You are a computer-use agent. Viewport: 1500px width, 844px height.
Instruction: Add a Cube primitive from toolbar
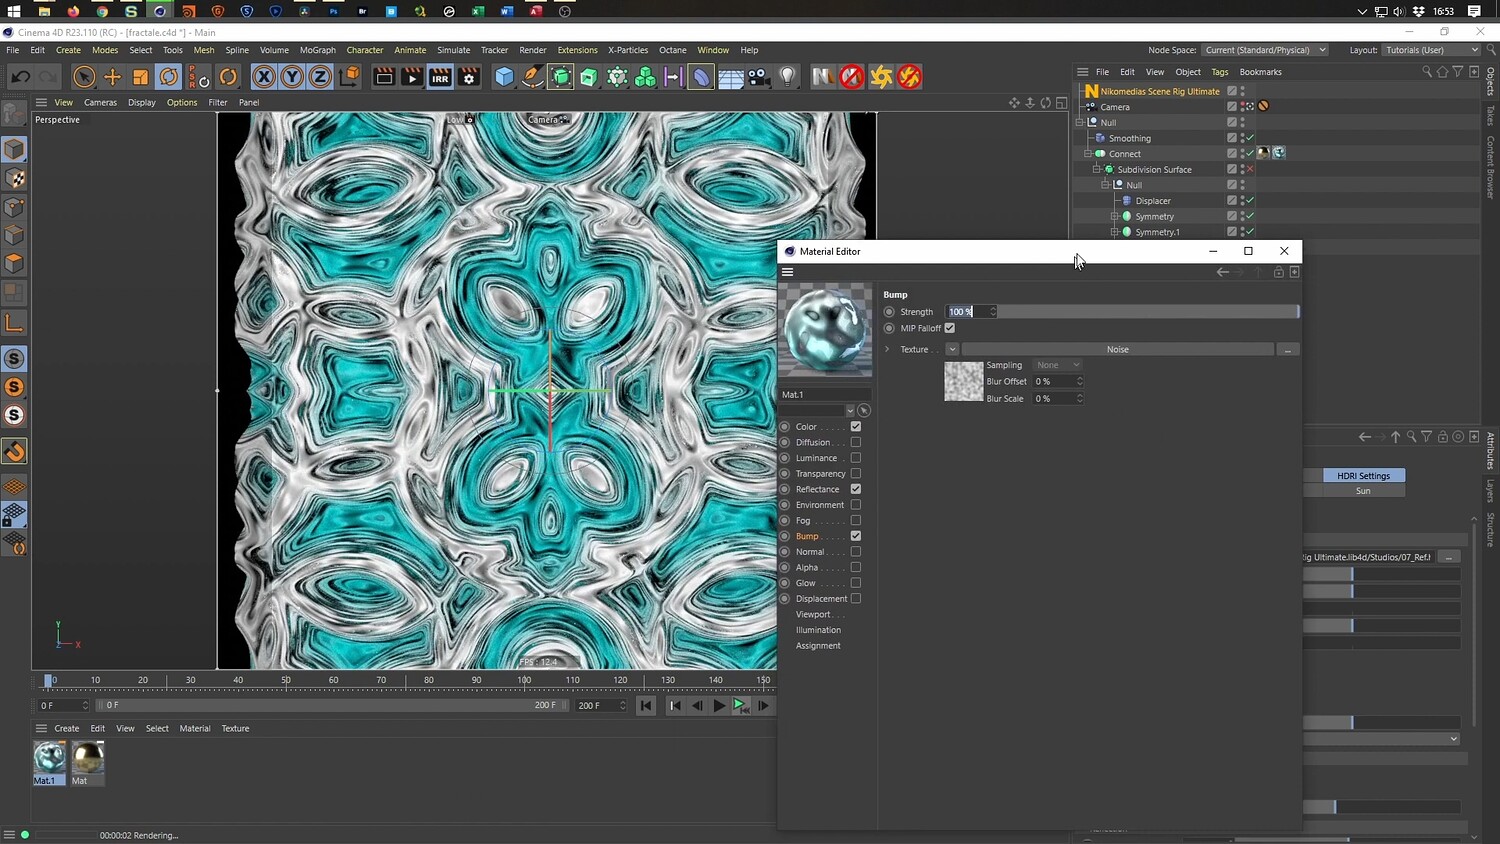[504, 77]
